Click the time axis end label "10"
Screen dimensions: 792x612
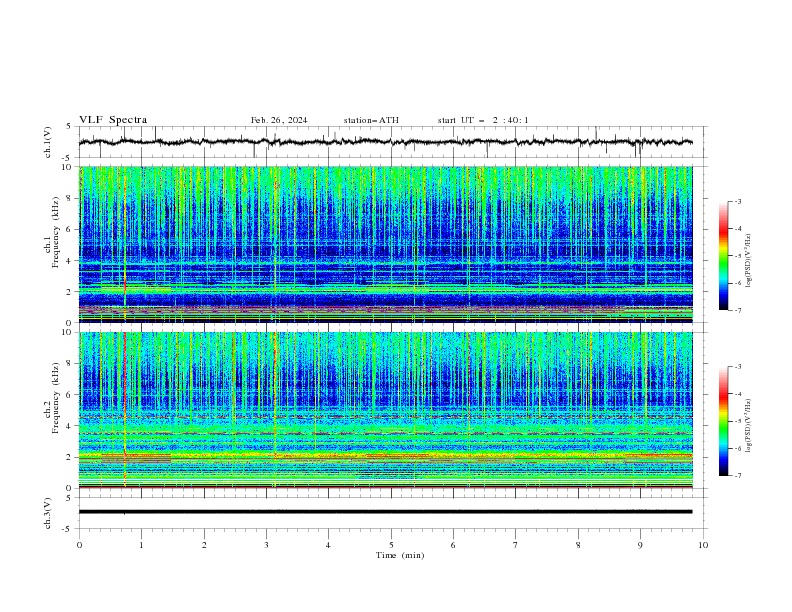tap(703, 545)
